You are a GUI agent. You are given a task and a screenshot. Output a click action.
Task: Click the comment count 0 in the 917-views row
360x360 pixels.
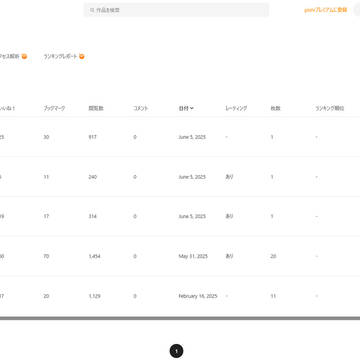135,137
